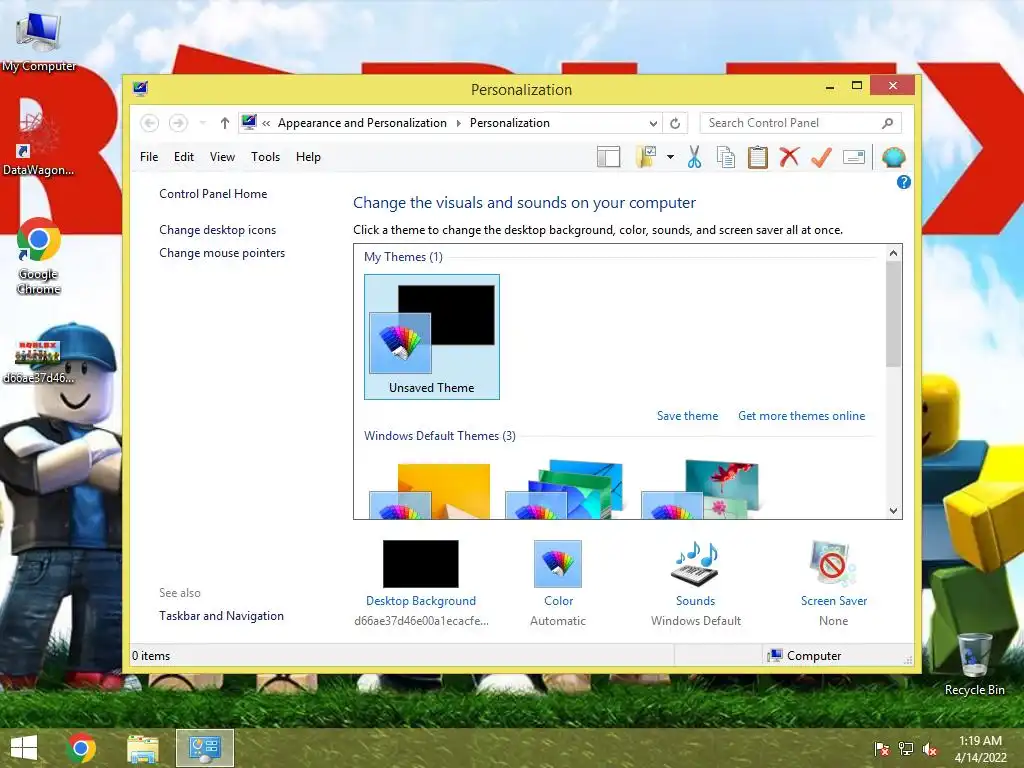
Task: Select the Unsaved Theme thumbnail
Action: (x=432, y=337)
